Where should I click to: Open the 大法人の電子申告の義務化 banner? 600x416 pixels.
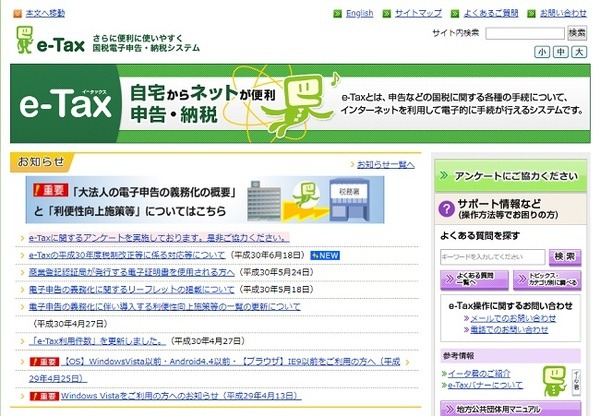click(x=205, y=200)
